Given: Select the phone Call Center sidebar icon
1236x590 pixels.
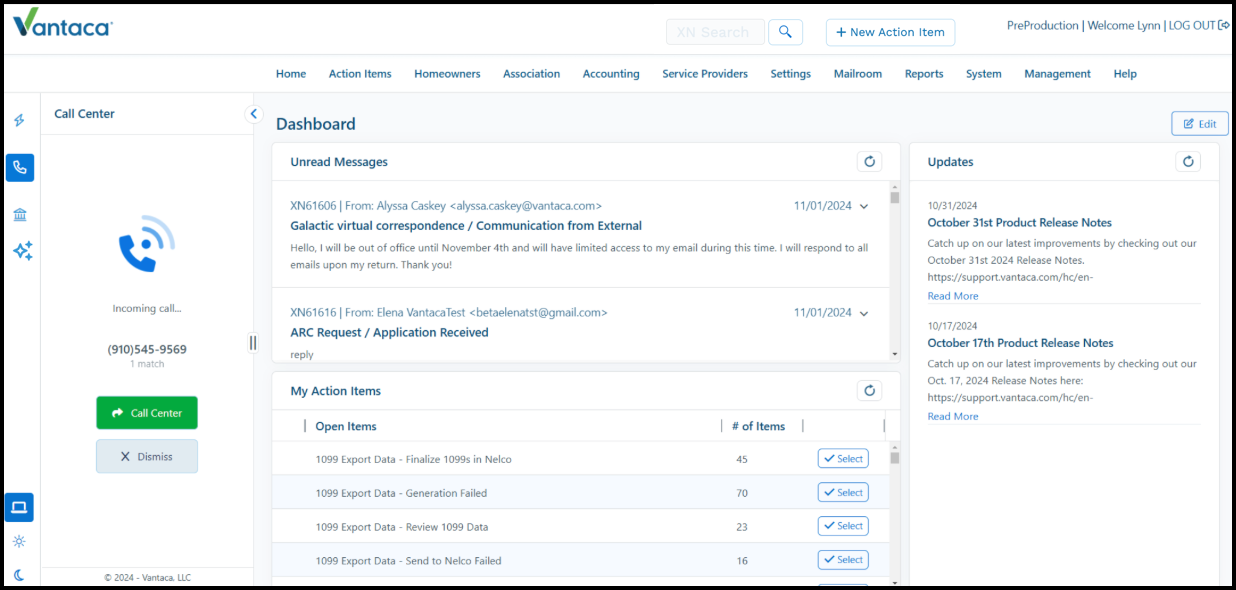Looking at the screenshot, I should point(20,168).
